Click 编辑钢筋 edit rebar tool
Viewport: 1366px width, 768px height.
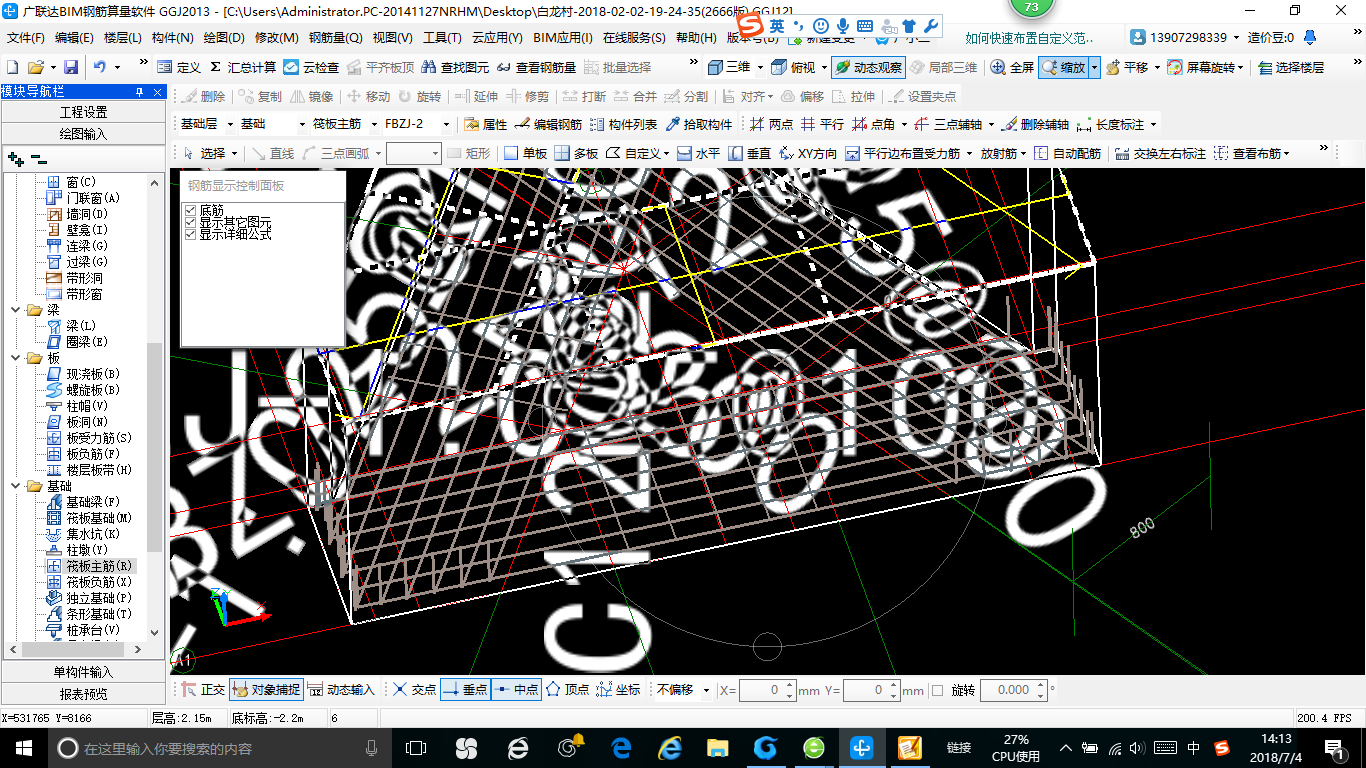coord(548,124)
